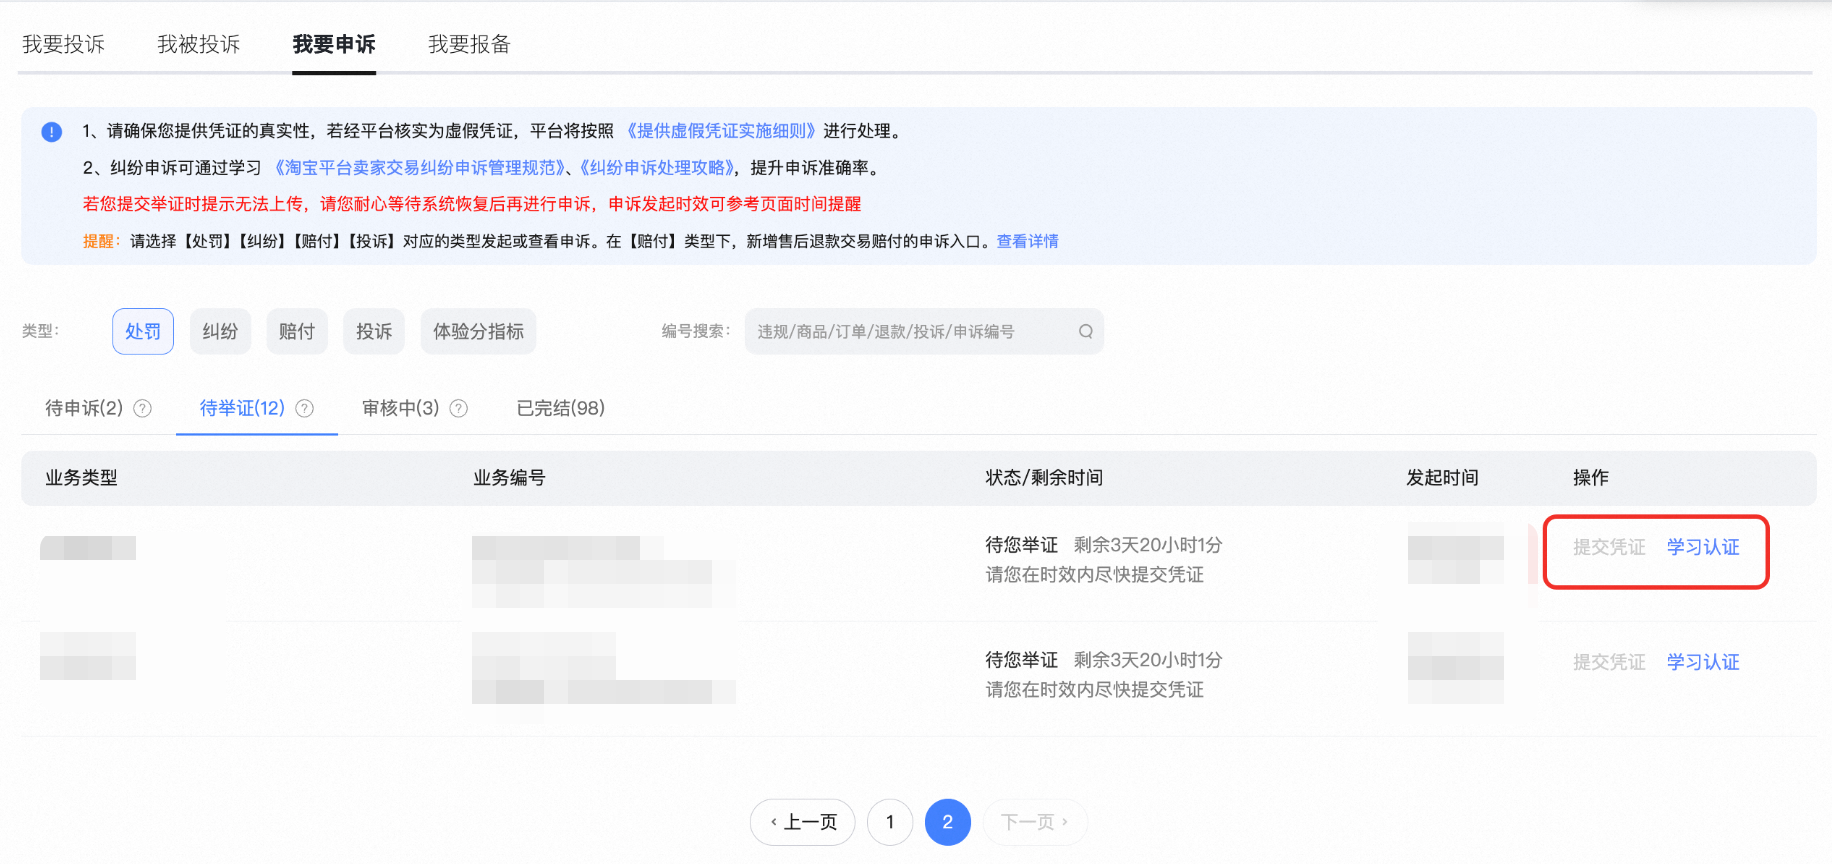Focus the 编号搜索 input field

(x=924, y=331)
